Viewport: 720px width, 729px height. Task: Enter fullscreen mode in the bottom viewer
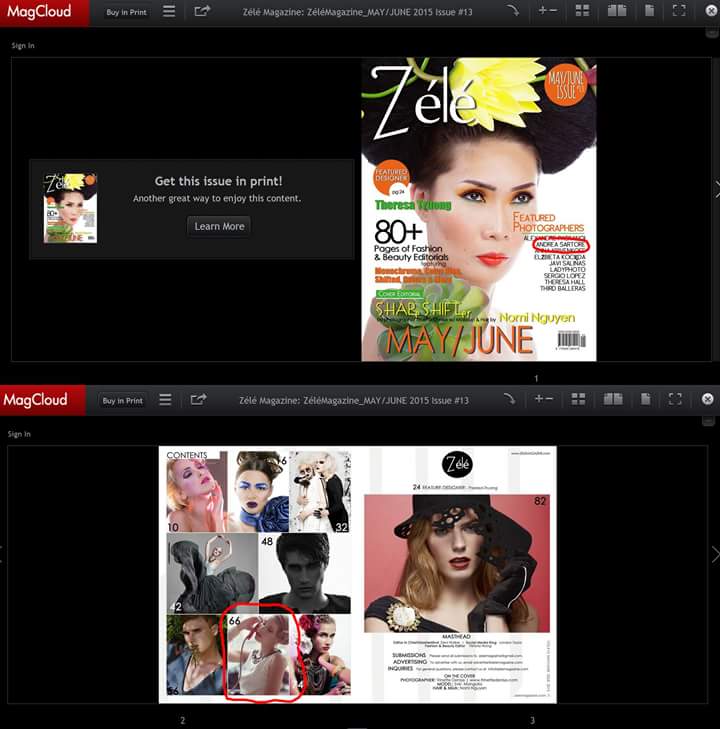coord(675,399)
